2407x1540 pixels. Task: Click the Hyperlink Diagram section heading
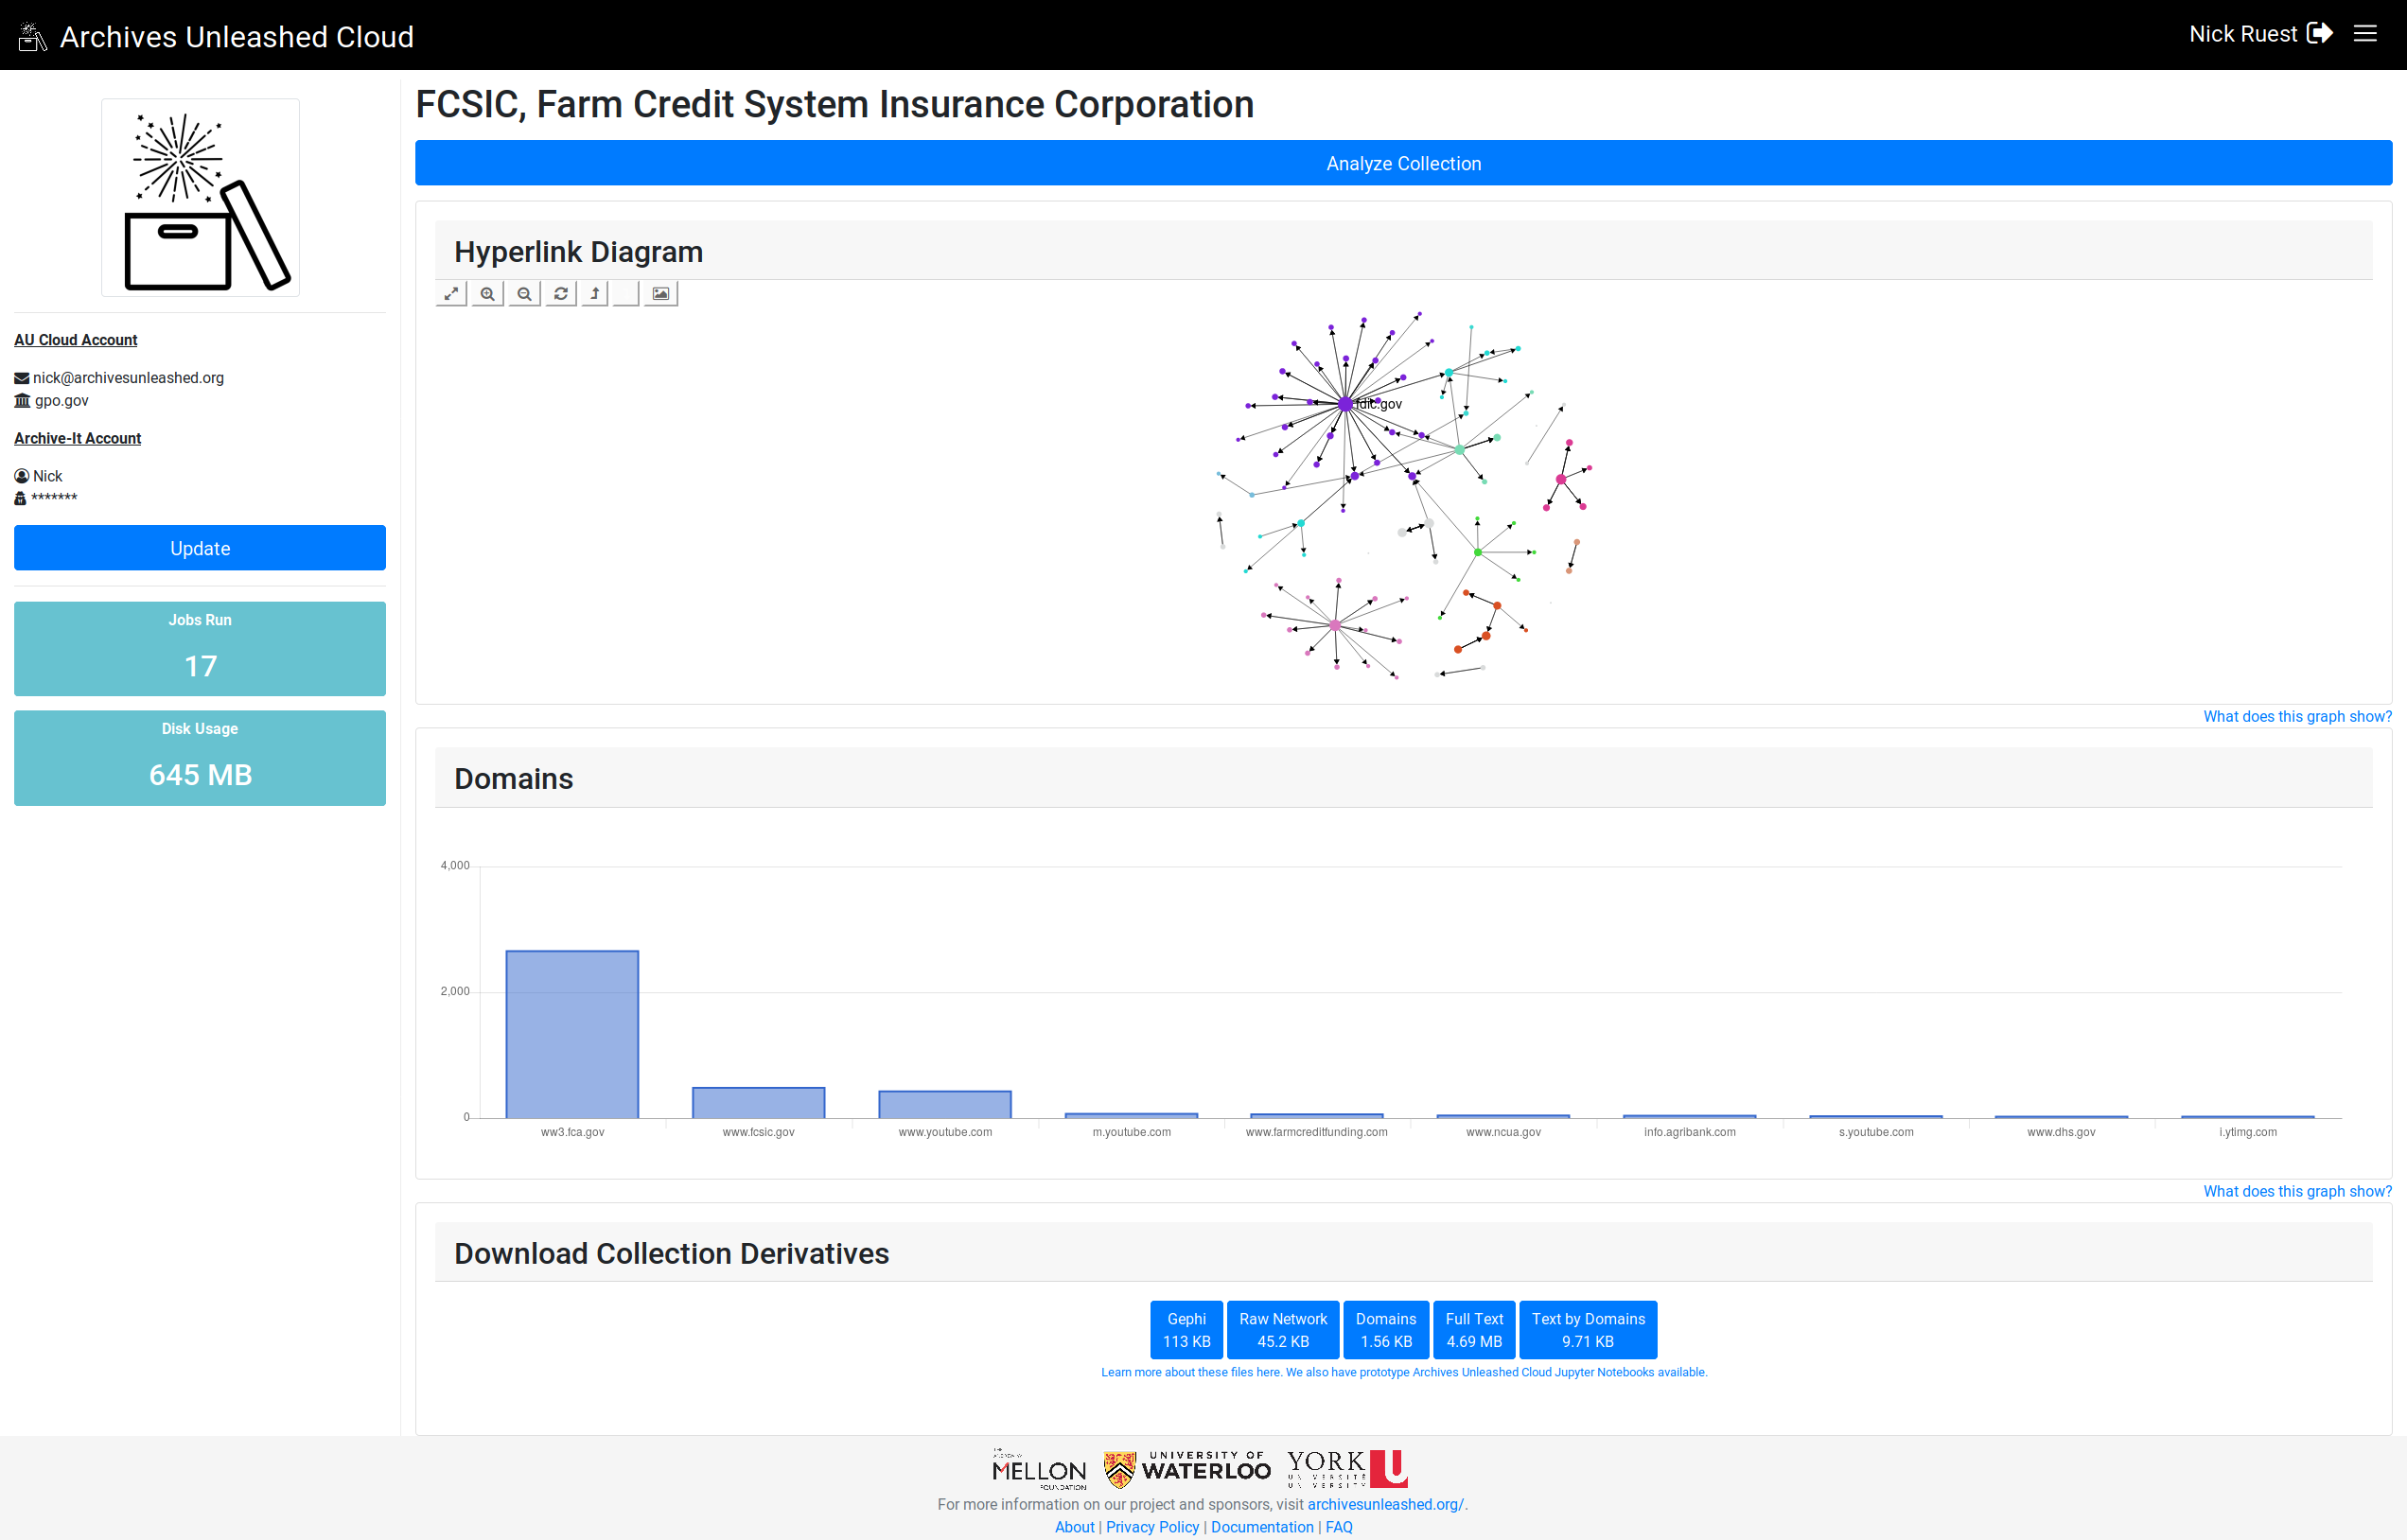[578, 252]
